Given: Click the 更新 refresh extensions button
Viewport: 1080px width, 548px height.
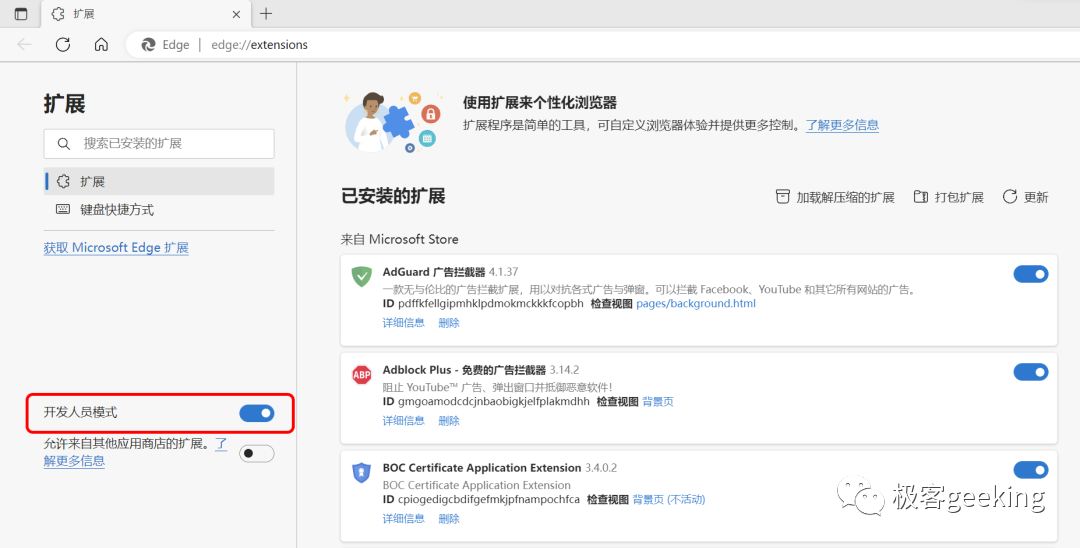Looking at the screenshot, I should point(1025,197).
